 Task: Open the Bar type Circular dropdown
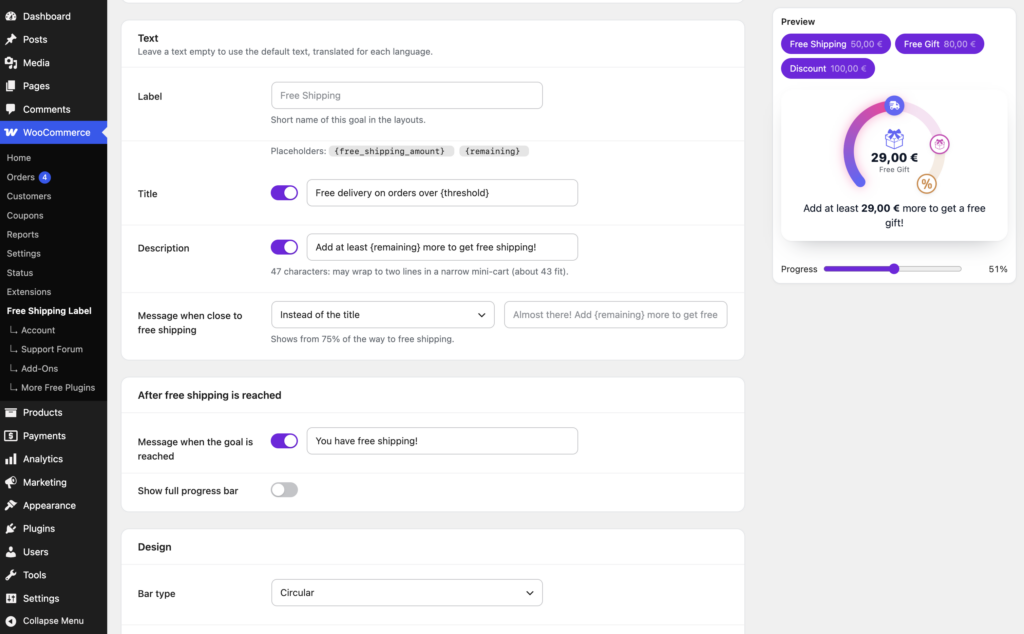pos(407,593)
